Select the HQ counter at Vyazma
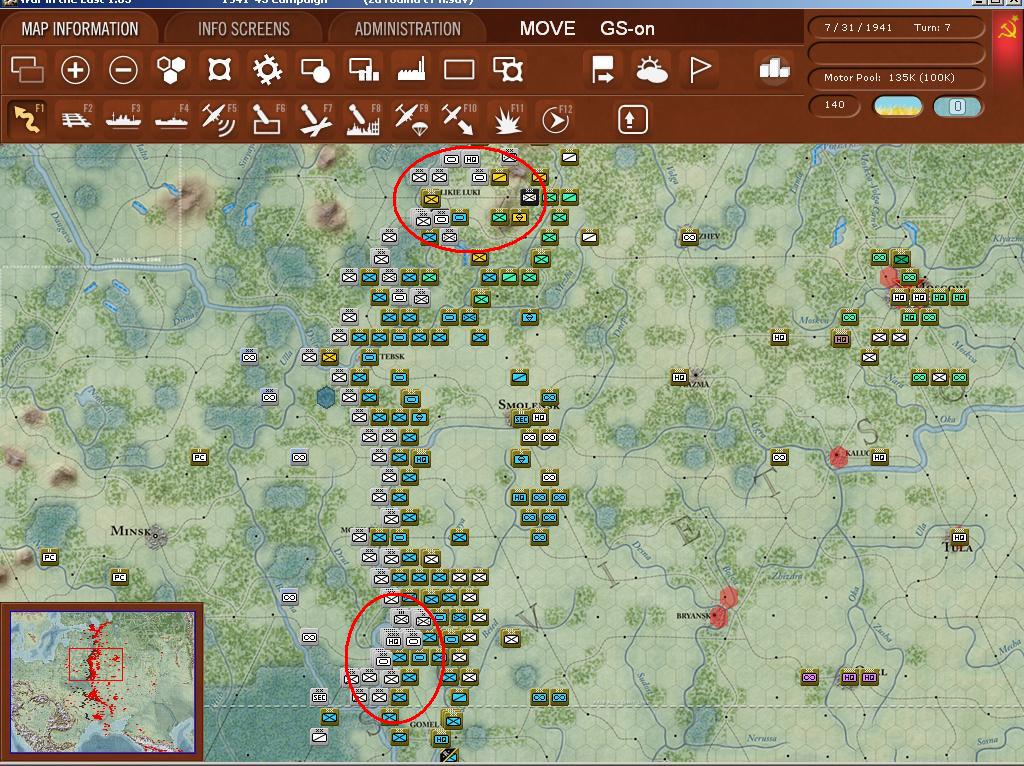Image resolution: width=1024 pixels, height=766 pixels. pyautogui.click(x=679, y=377)
